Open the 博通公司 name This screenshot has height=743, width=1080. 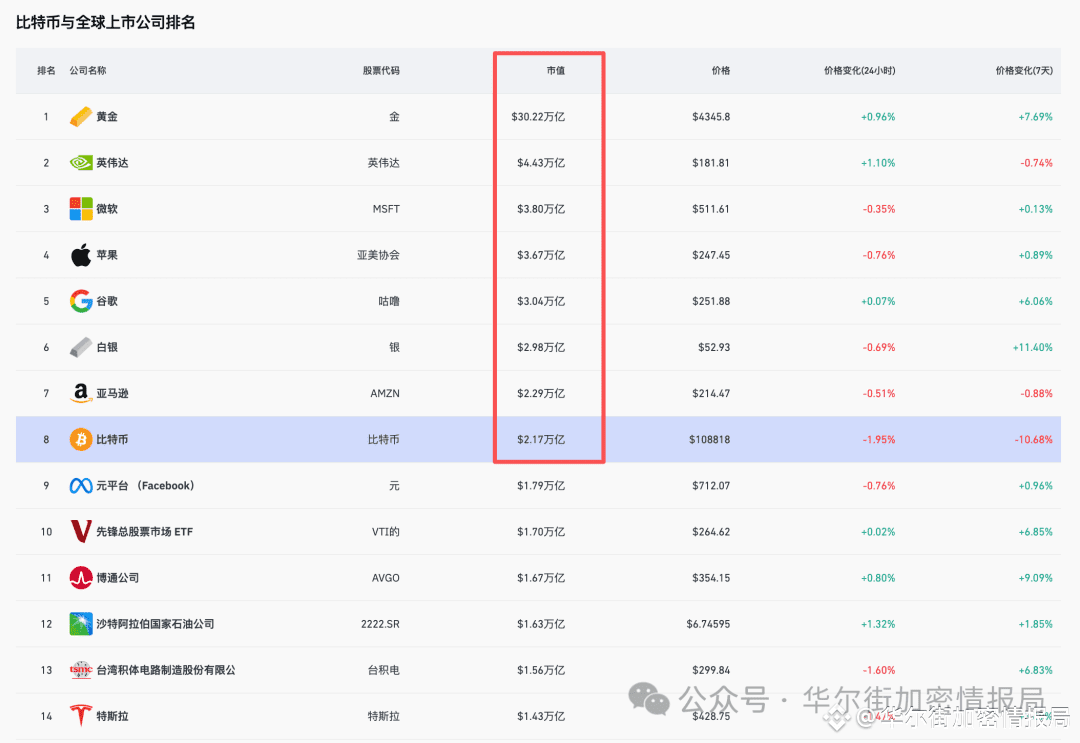click(x=118, y=578)
